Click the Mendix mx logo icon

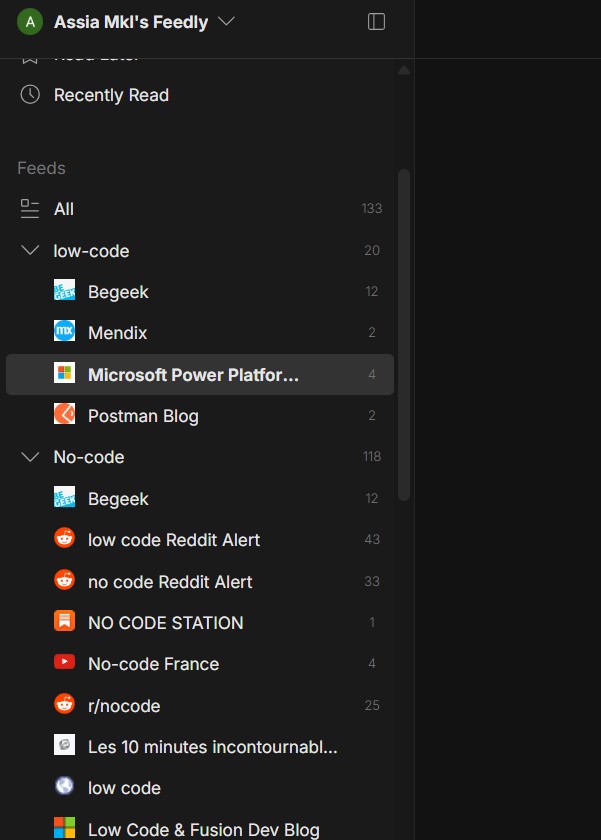[64, 331]
